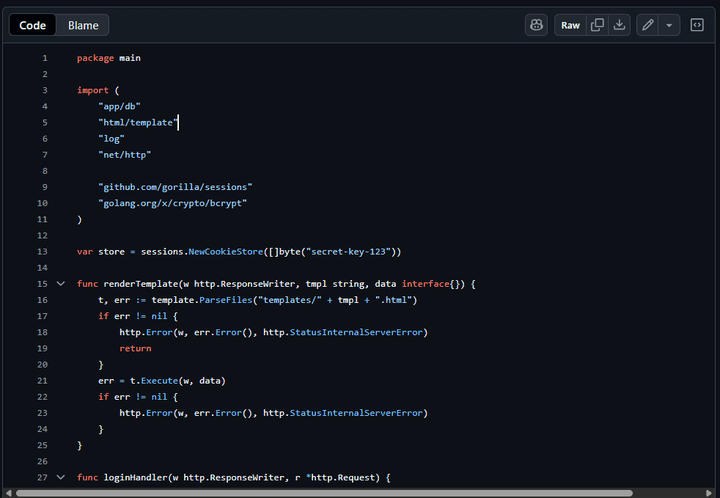Collapse the renderTemplate function at line 15
Viewport: 720px width, 498px height.
(61, 284)
